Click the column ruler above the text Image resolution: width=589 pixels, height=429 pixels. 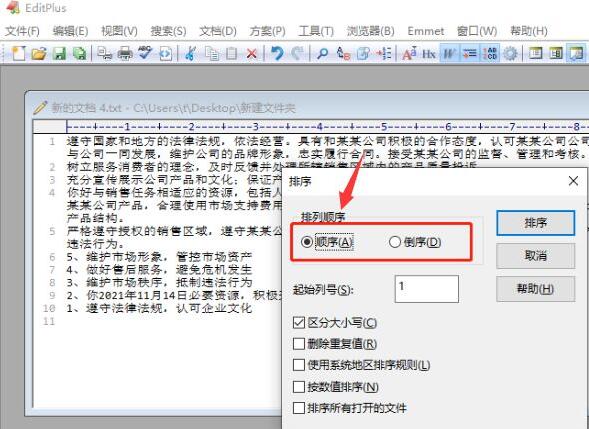[327, 127]
